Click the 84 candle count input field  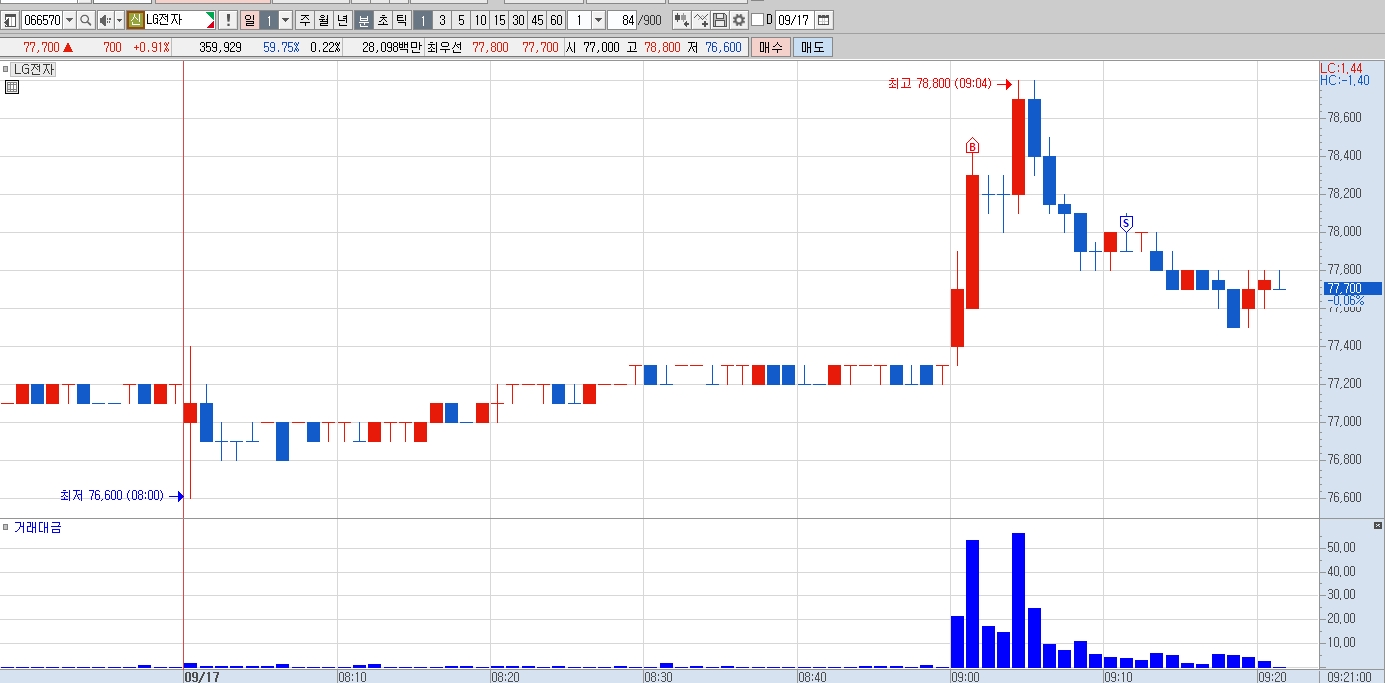click(x=622, y=20)
